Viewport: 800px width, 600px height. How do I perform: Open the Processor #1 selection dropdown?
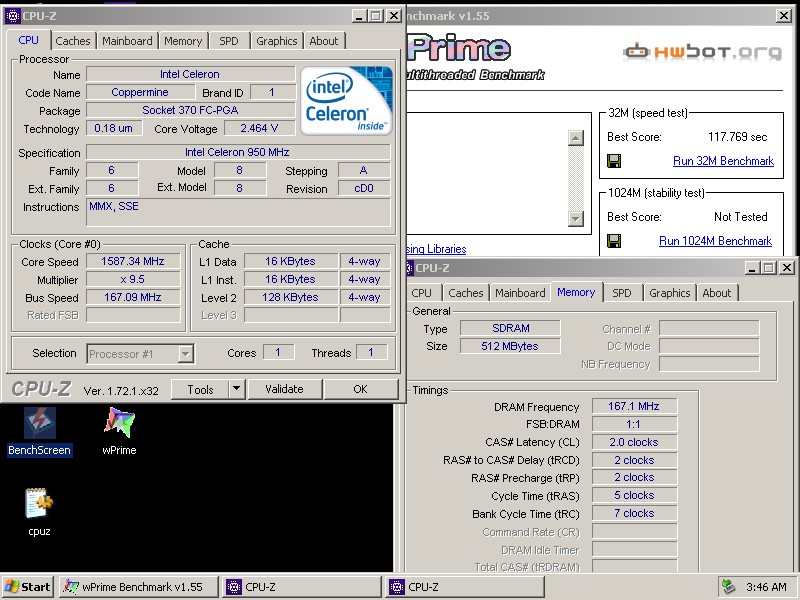tap(140, 354)
